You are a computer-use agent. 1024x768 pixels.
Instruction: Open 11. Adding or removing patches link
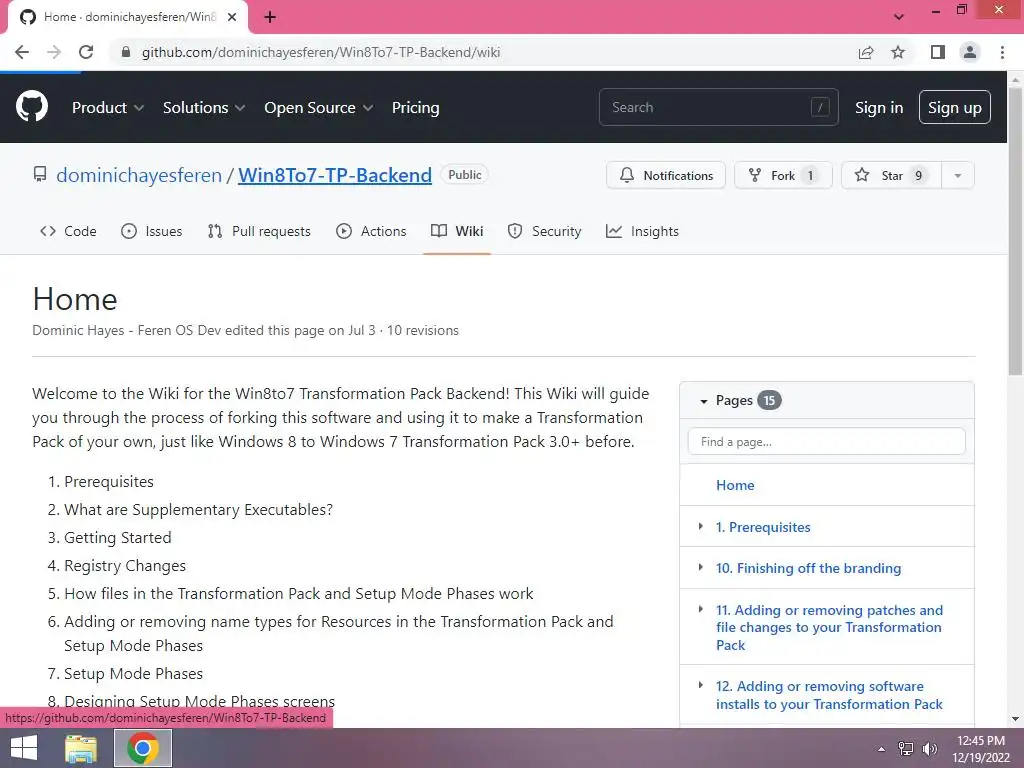[x=829, y=627]
